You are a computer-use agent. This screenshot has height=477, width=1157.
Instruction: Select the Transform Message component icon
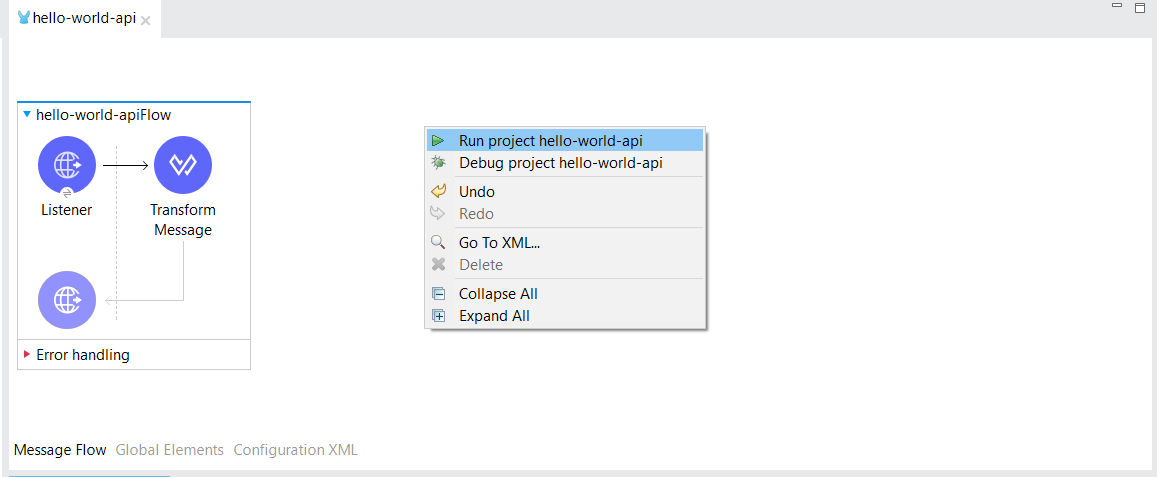point(183,165)
